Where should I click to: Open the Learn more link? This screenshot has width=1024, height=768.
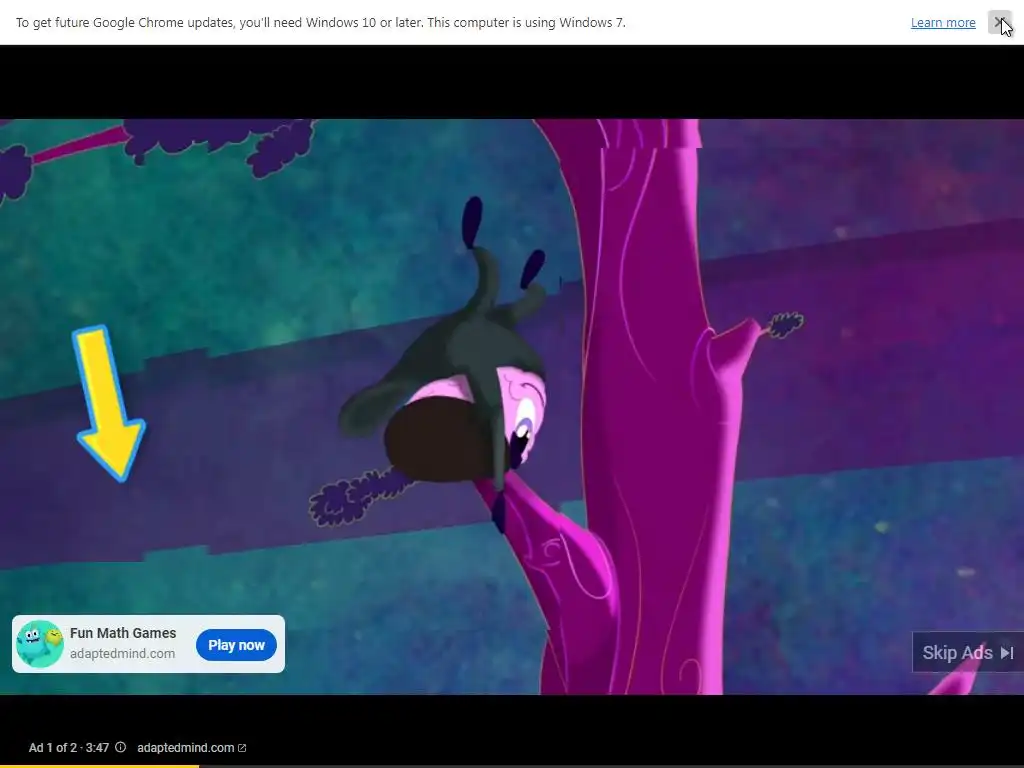click(x=943, y=23)
